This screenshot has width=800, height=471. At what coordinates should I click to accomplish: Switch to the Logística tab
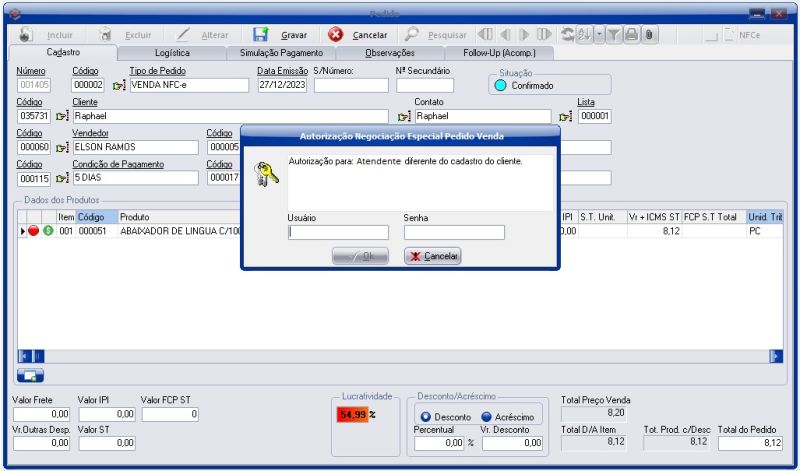click(x=172, y=52)
